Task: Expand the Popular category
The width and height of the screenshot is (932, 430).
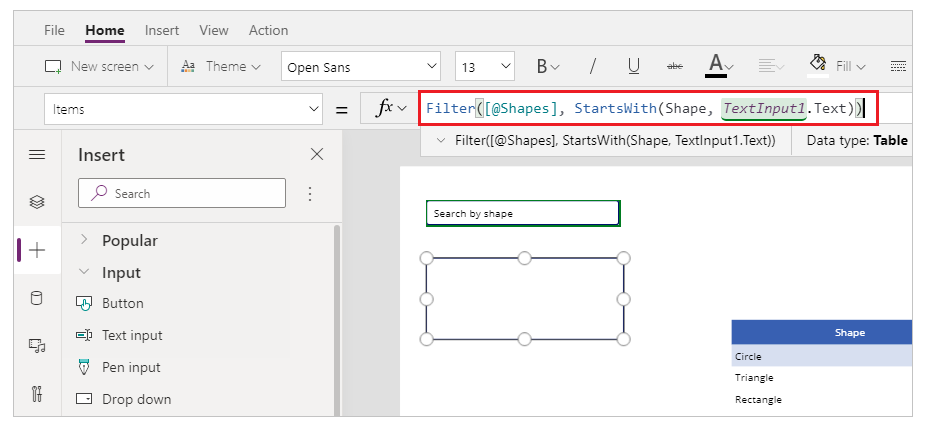Action: 84,239
